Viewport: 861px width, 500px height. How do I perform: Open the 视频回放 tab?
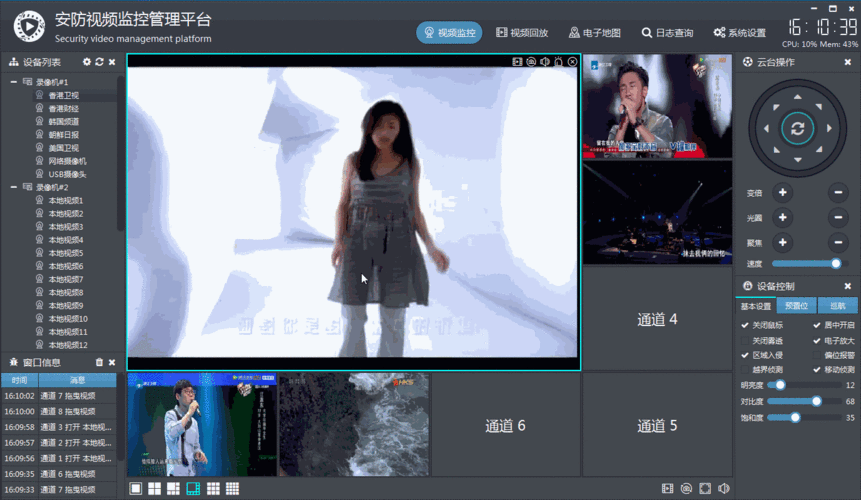522,33
